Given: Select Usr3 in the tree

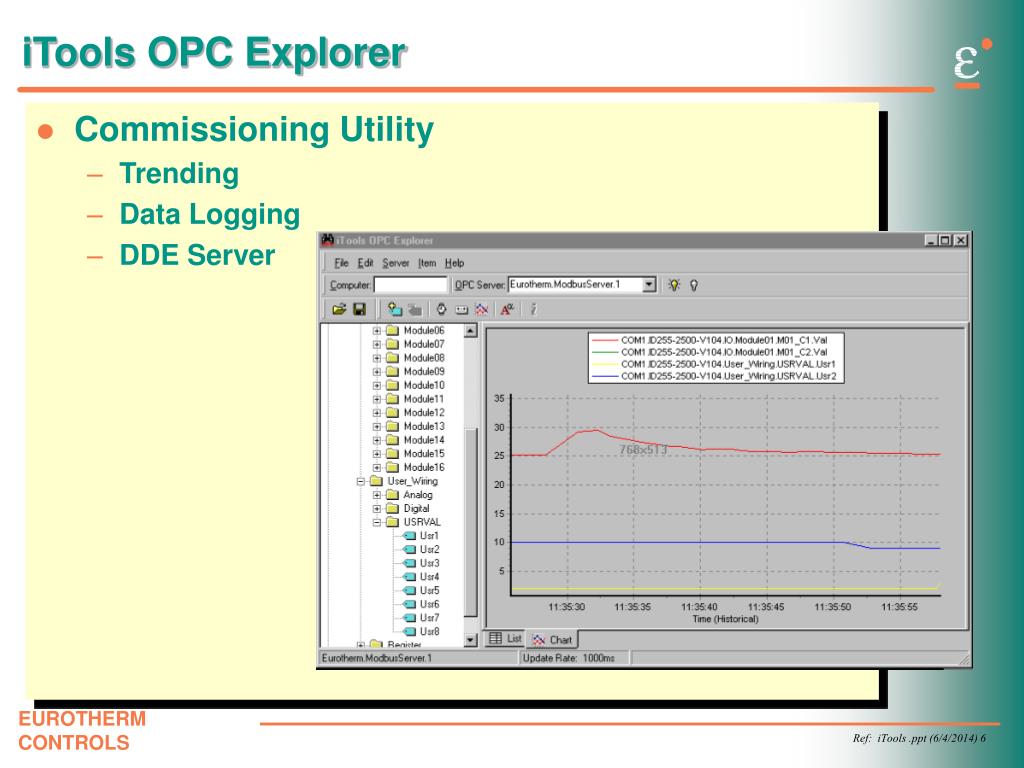Looking at the screenshot, I should click(x=430, y=563).
